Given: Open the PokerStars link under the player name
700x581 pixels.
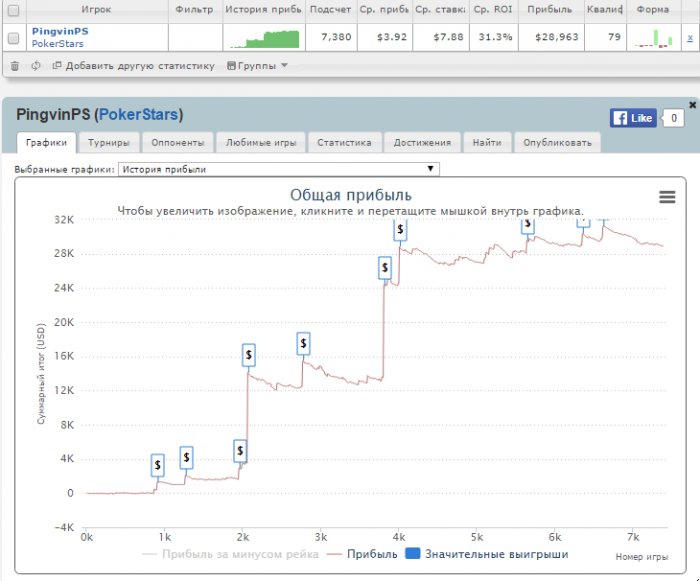Looking at the screenshot, I should [x=58, y=44].
